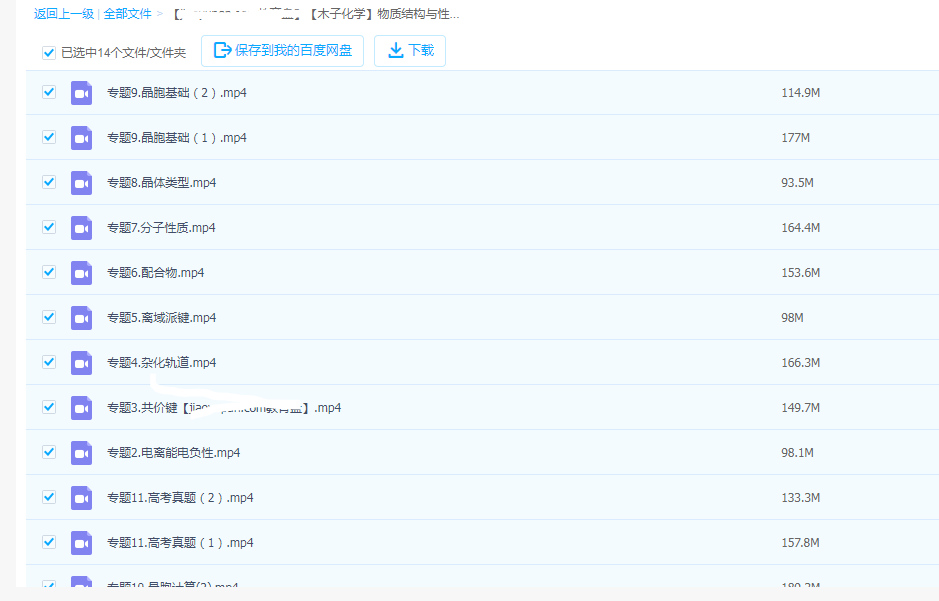Click video icon for 专题5.离域派键.mp4
This screenshot has height=601, width=939.
81,318
